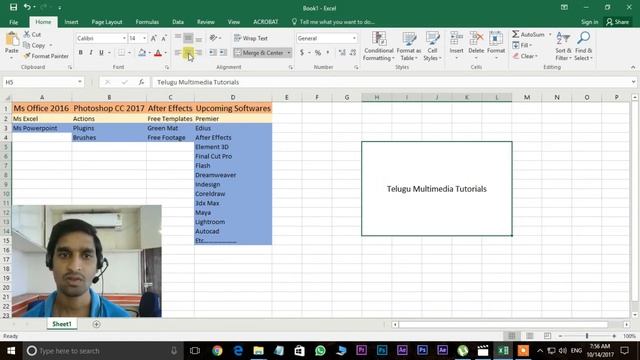Screen dimensions: 640x360
Task: Align text to the left
Action: (178, 53)
